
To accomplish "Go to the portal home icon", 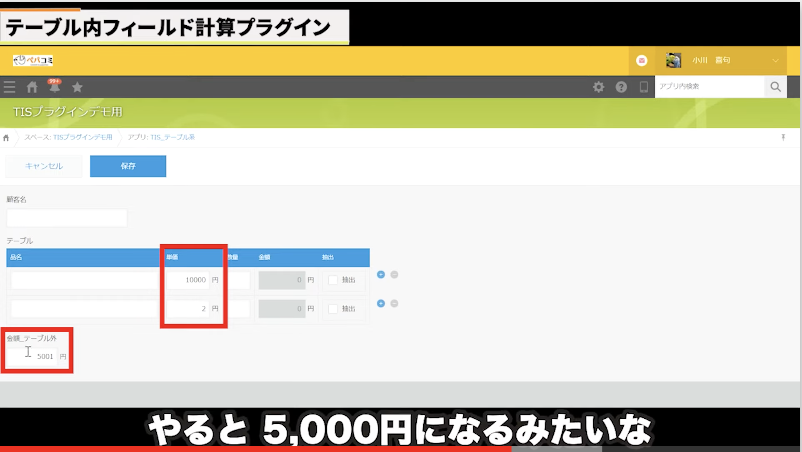I will pos(32,88).
